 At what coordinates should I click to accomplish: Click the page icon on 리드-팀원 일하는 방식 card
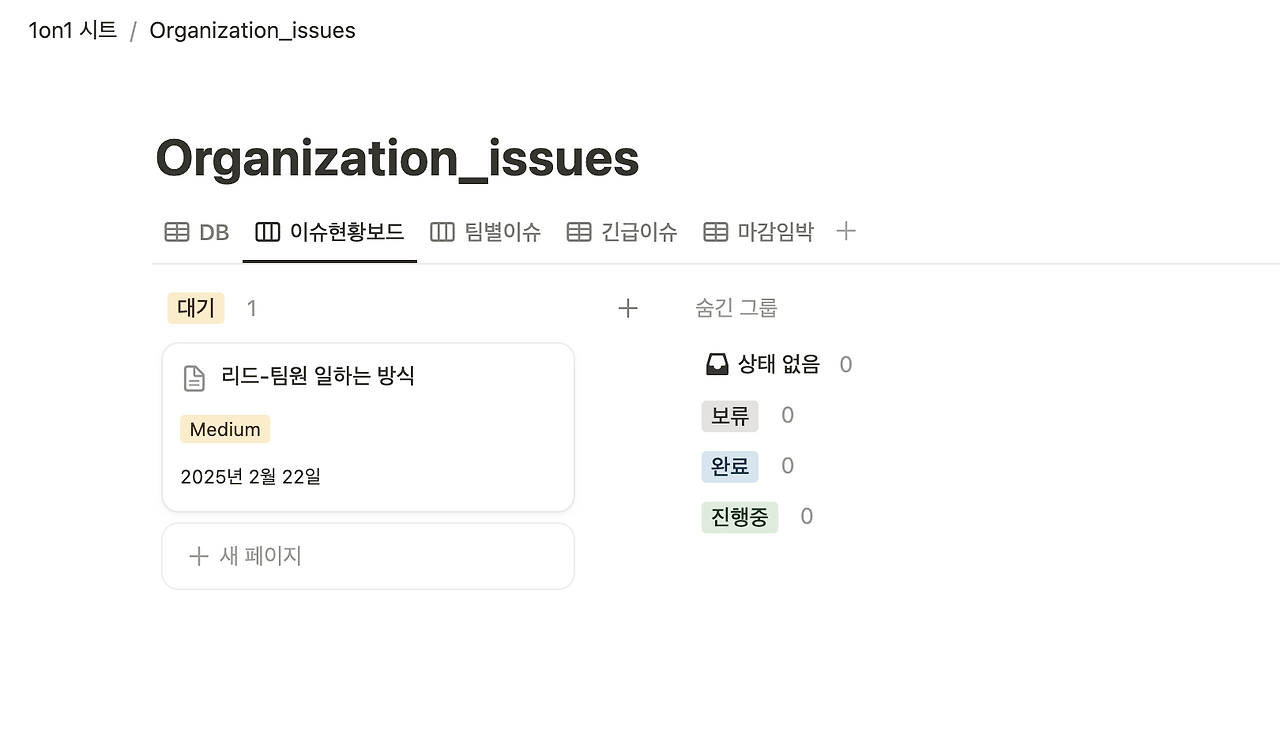coord(193,377)
